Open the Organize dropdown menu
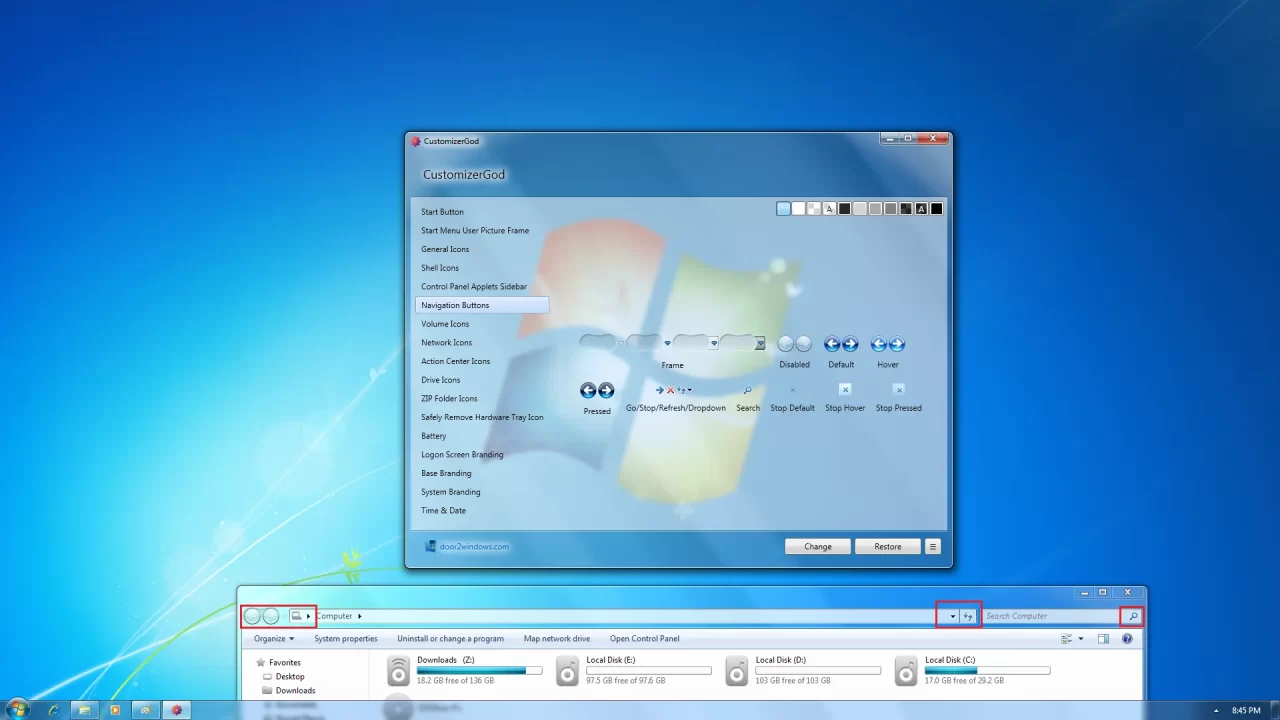The width and height of the screenshot is (1280, 720). click(272, 638)
